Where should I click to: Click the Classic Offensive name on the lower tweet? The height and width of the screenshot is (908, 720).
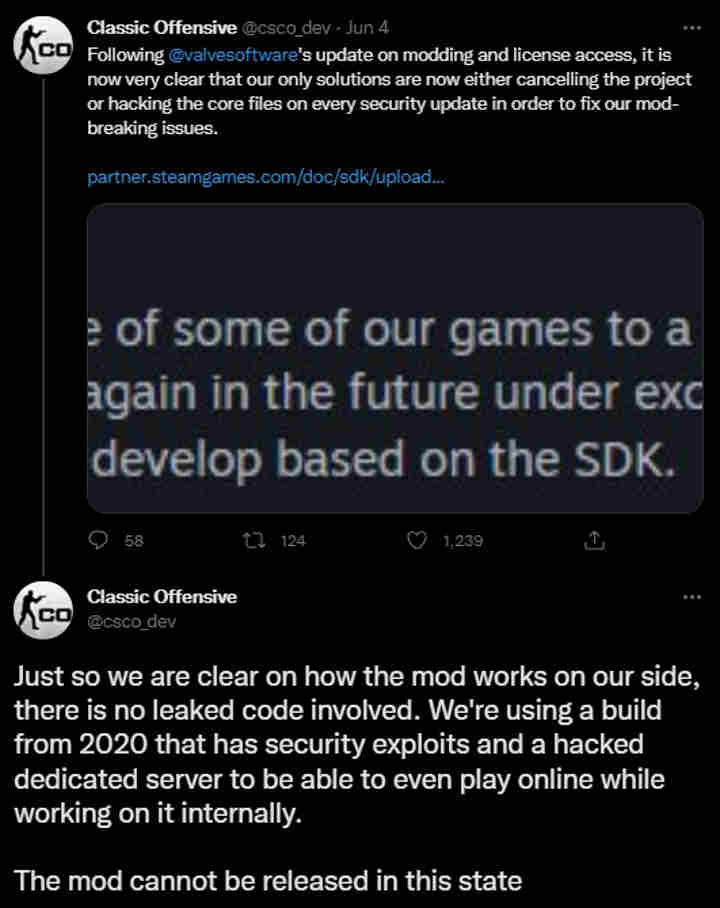tap(162, 597)
